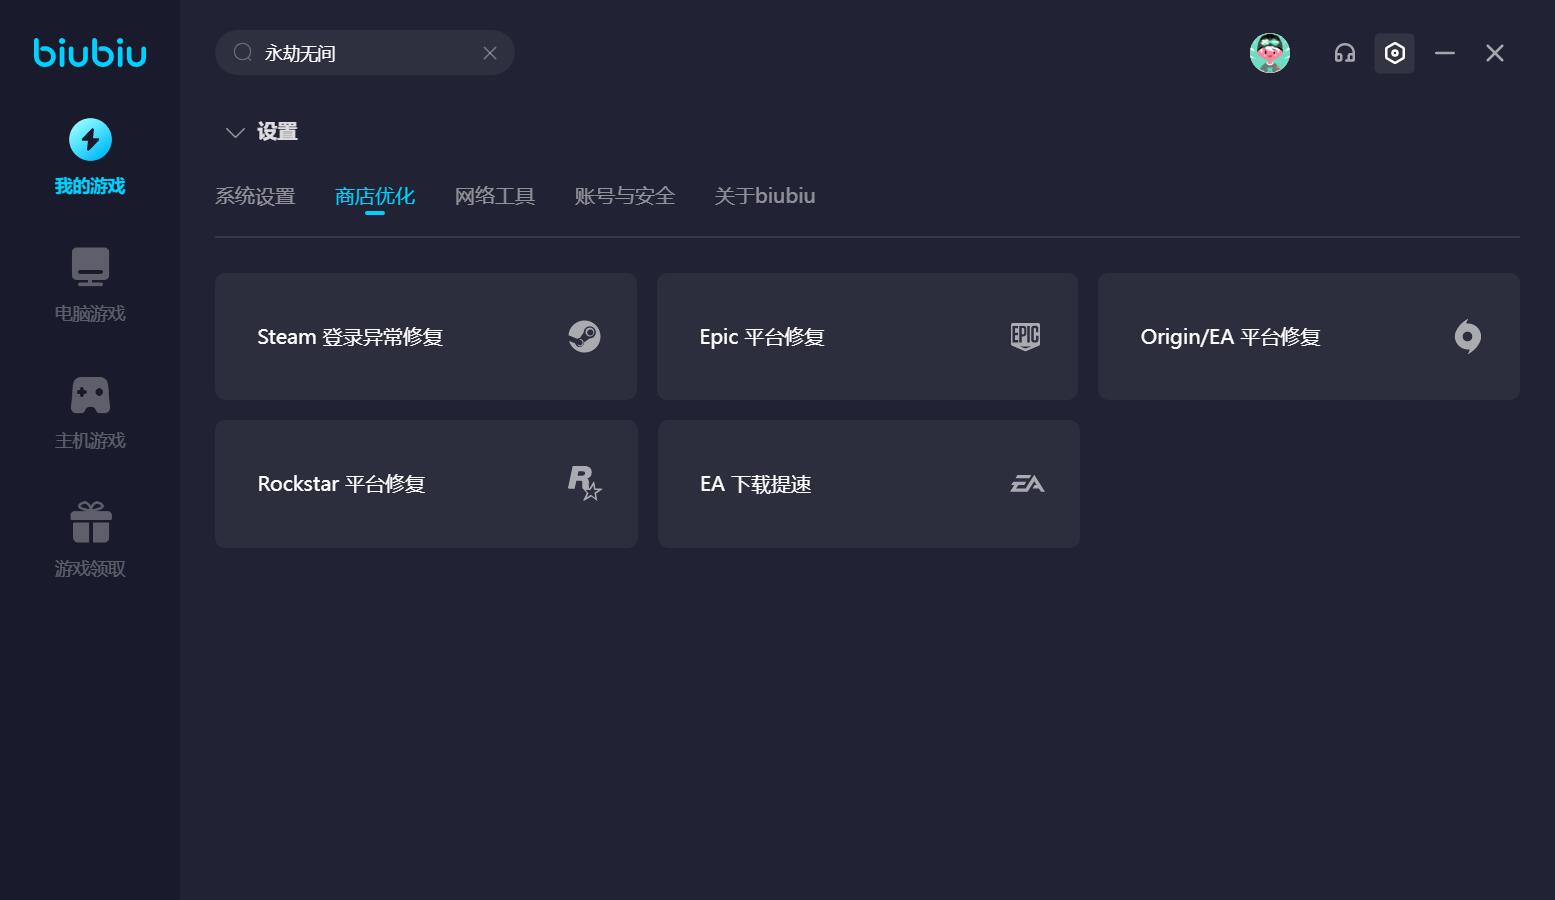Focus the 永劫无间 search field
Screen dimensions: 1555x900
[365, 53]
